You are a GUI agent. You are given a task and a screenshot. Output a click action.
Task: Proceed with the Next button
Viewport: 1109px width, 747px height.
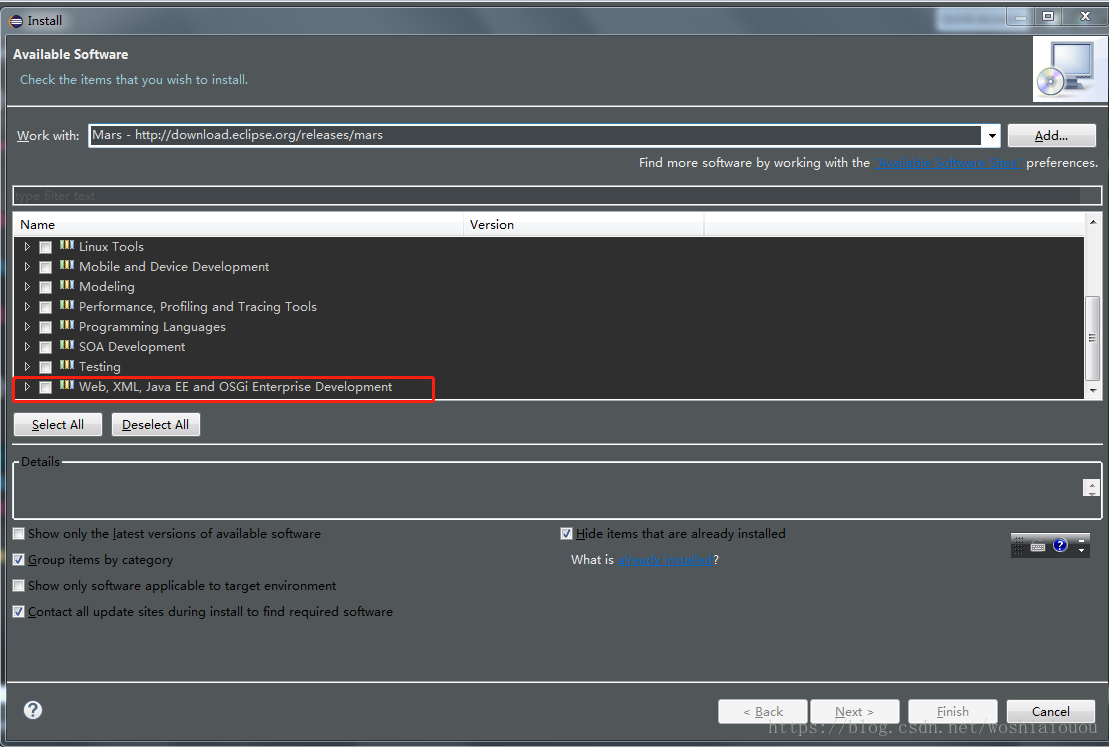pyautogui.click(x=854, y=711)
